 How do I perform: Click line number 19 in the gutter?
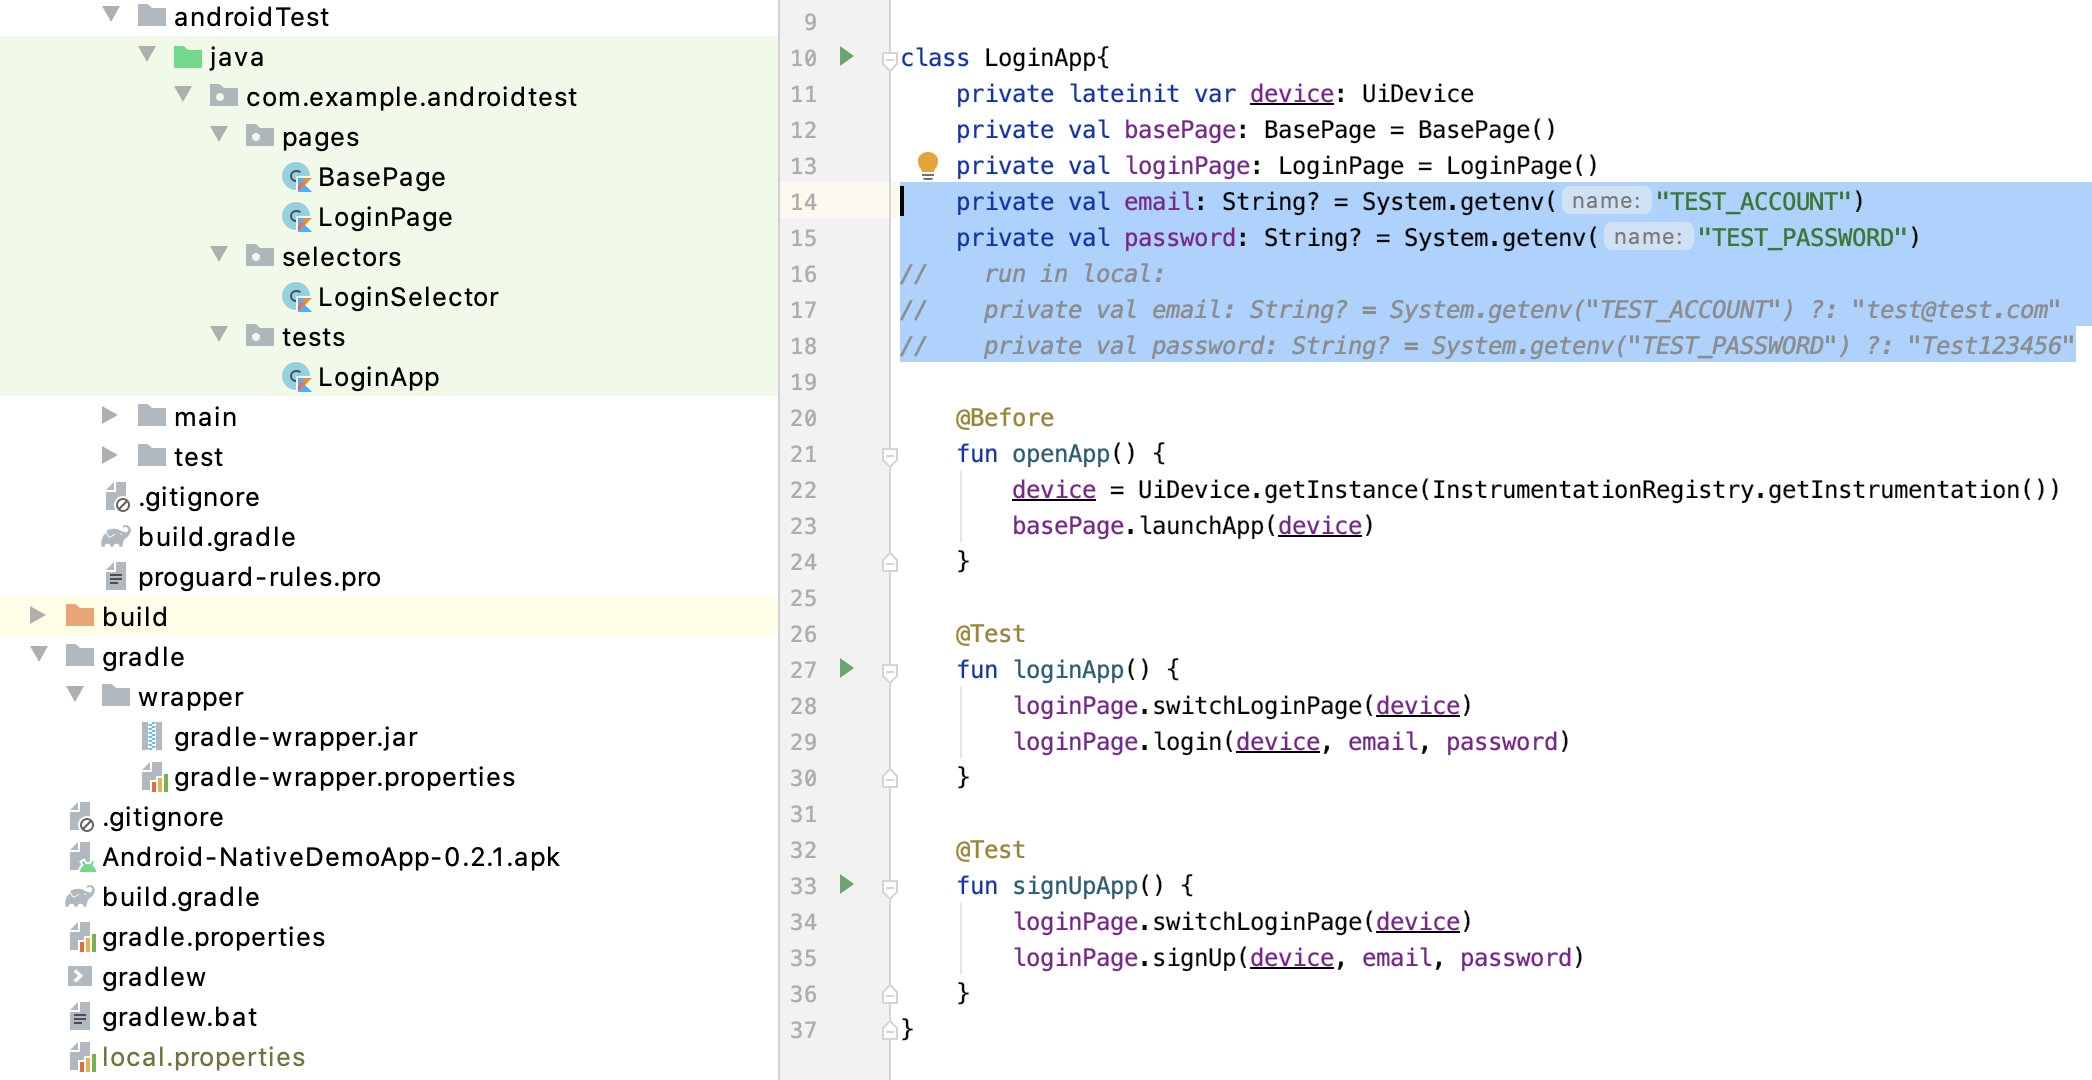(x=803, y=382)
